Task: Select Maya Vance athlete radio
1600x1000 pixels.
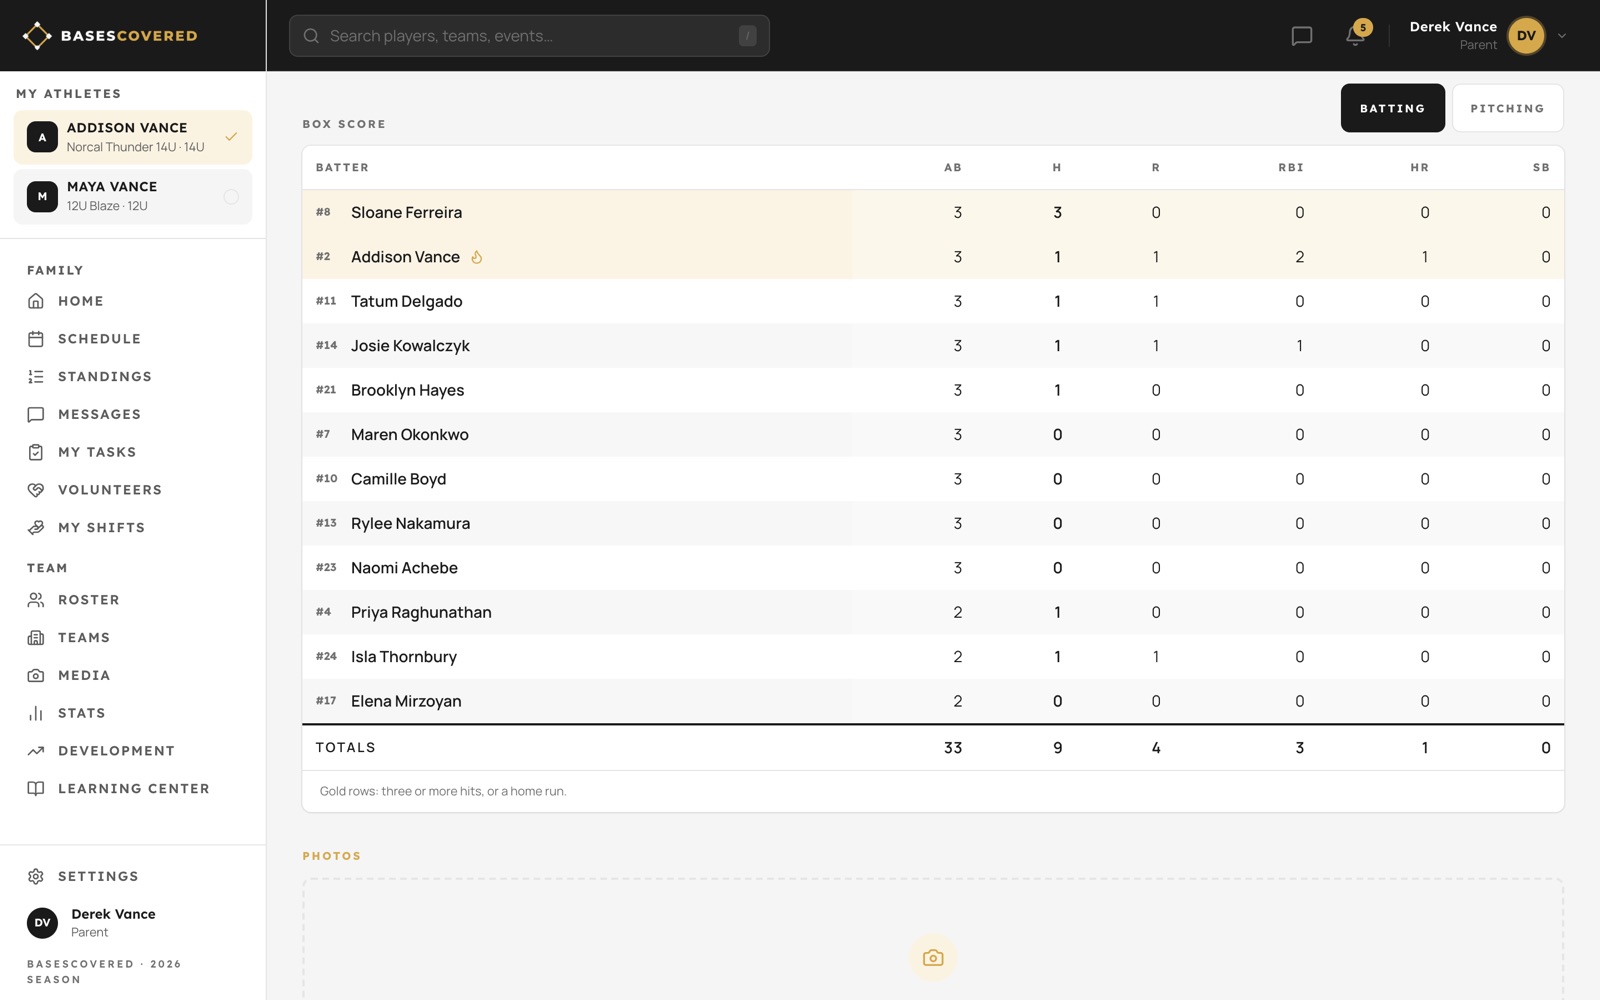Action: click(x=231, y=197)
